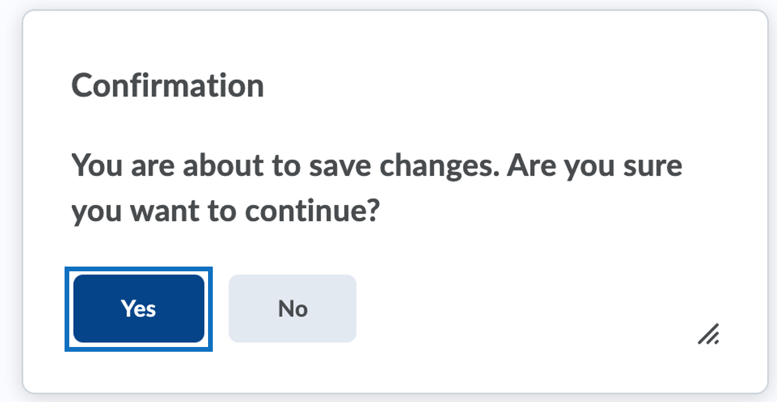
Task: Select the diagonal-lines resize grip
Action: click(708, 334)
